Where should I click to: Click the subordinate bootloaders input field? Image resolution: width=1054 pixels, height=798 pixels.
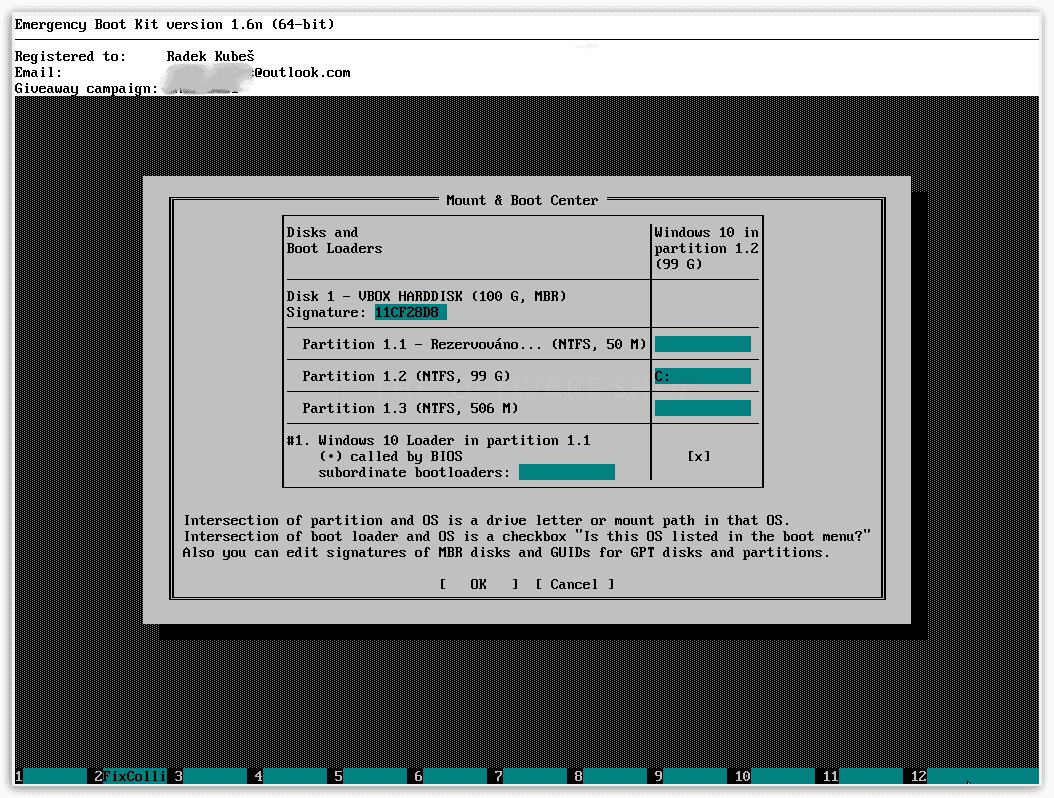[x=567, y=472]
